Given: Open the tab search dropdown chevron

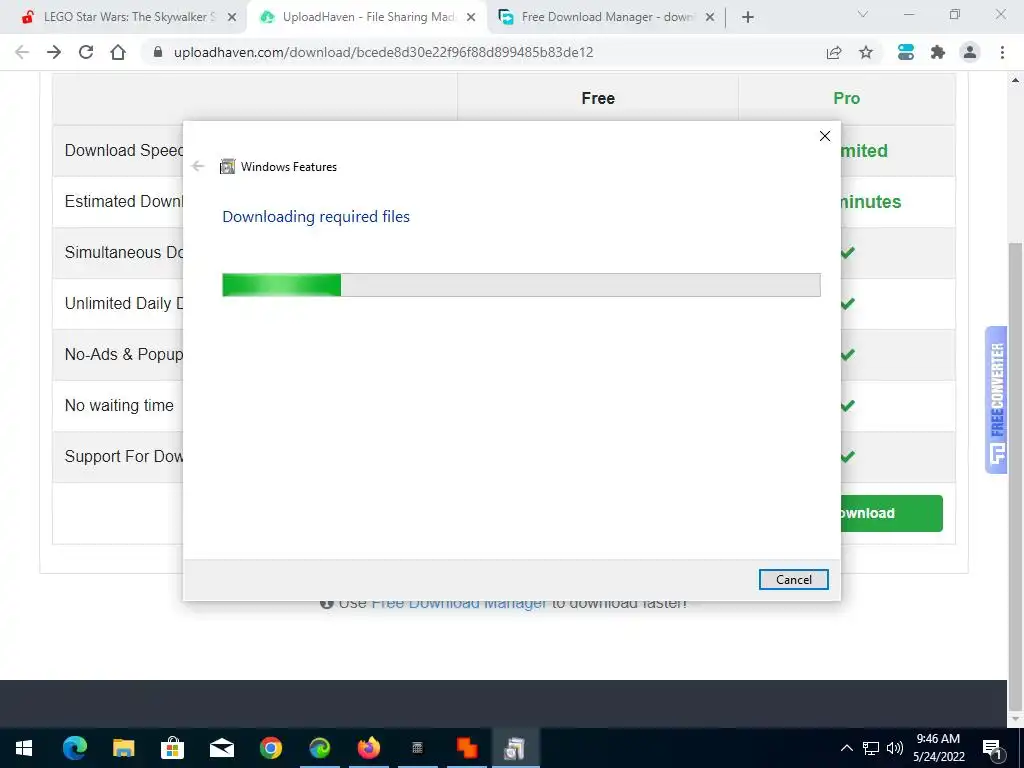Looking at the screenshot, I should (863, 14).
